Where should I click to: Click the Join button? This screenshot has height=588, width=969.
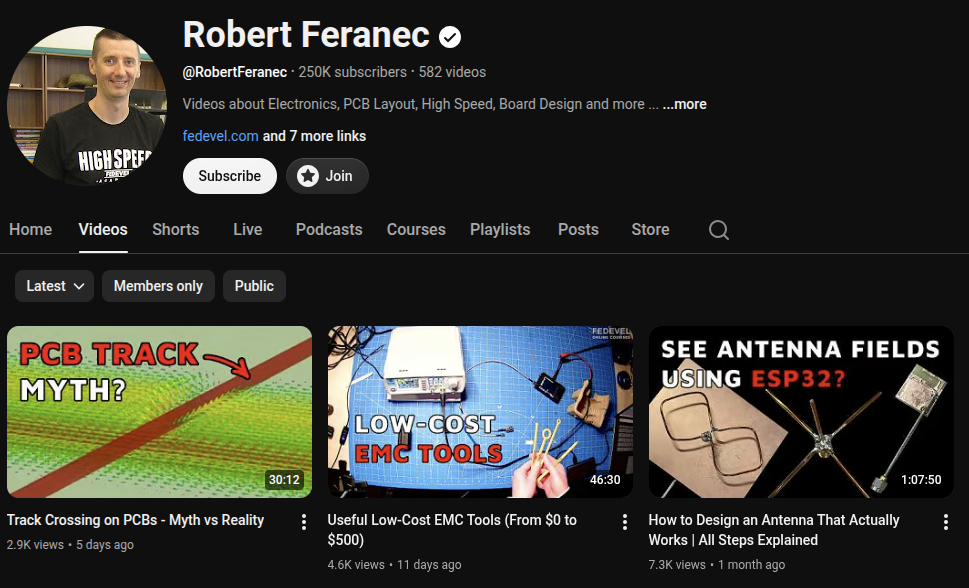coord(327,176)
